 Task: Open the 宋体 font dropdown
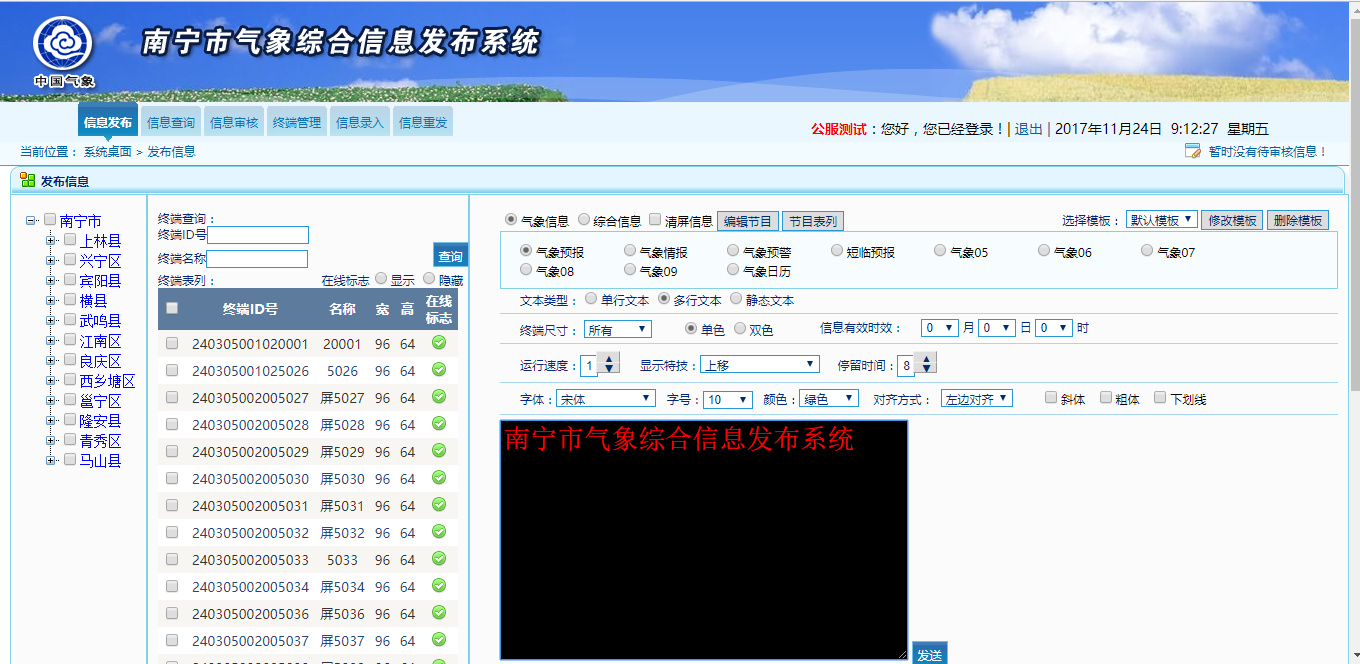click(606, 397)
